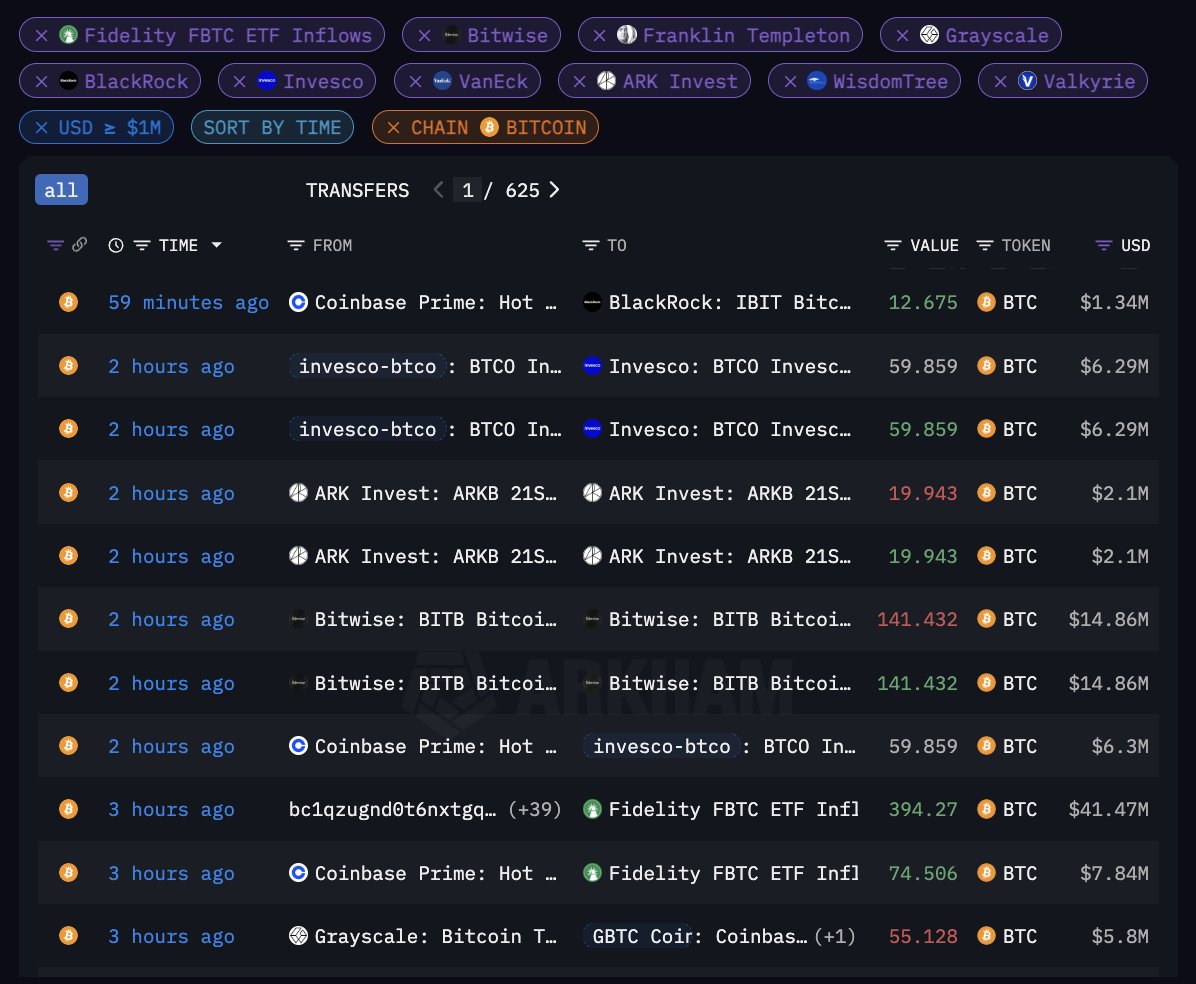Click the 394.27 BTC value
This screenshot has width=1196, height=984.
point(923,809)
